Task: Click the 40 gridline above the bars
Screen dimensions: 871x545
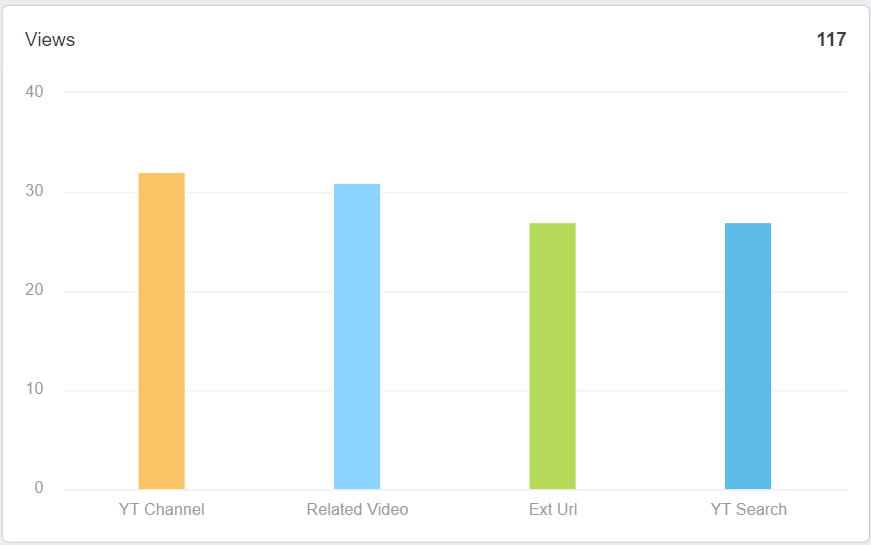Action: click(x=455, y=92)
